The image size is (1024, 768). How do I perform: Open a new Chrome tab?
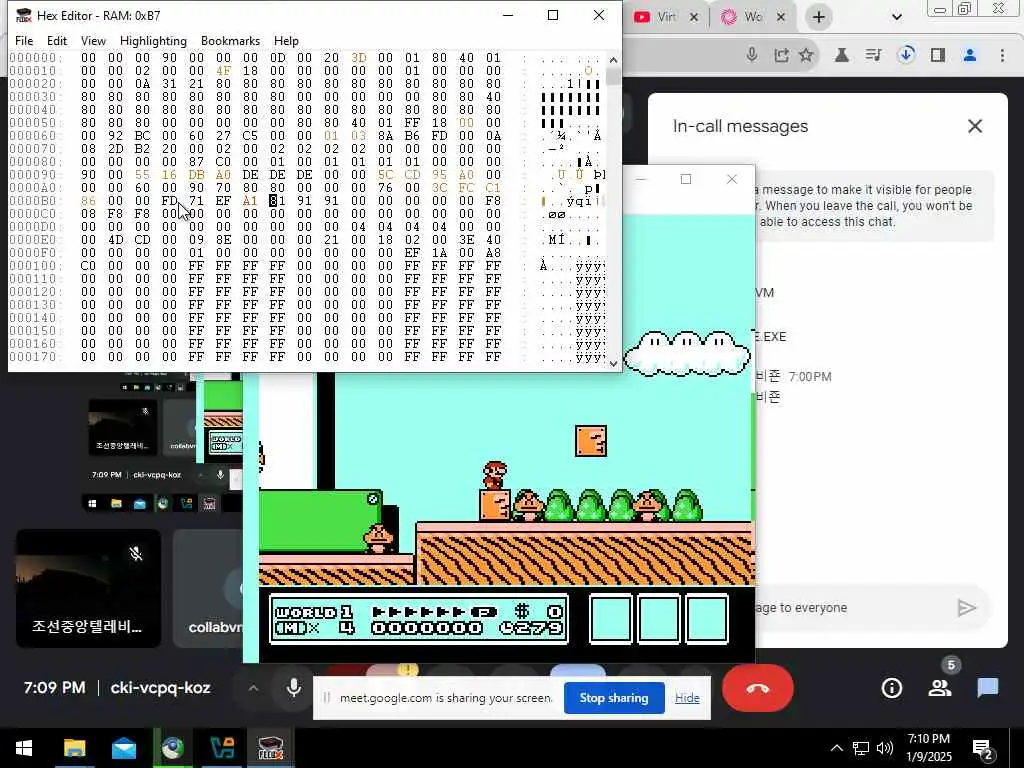[x=819, y=17]
